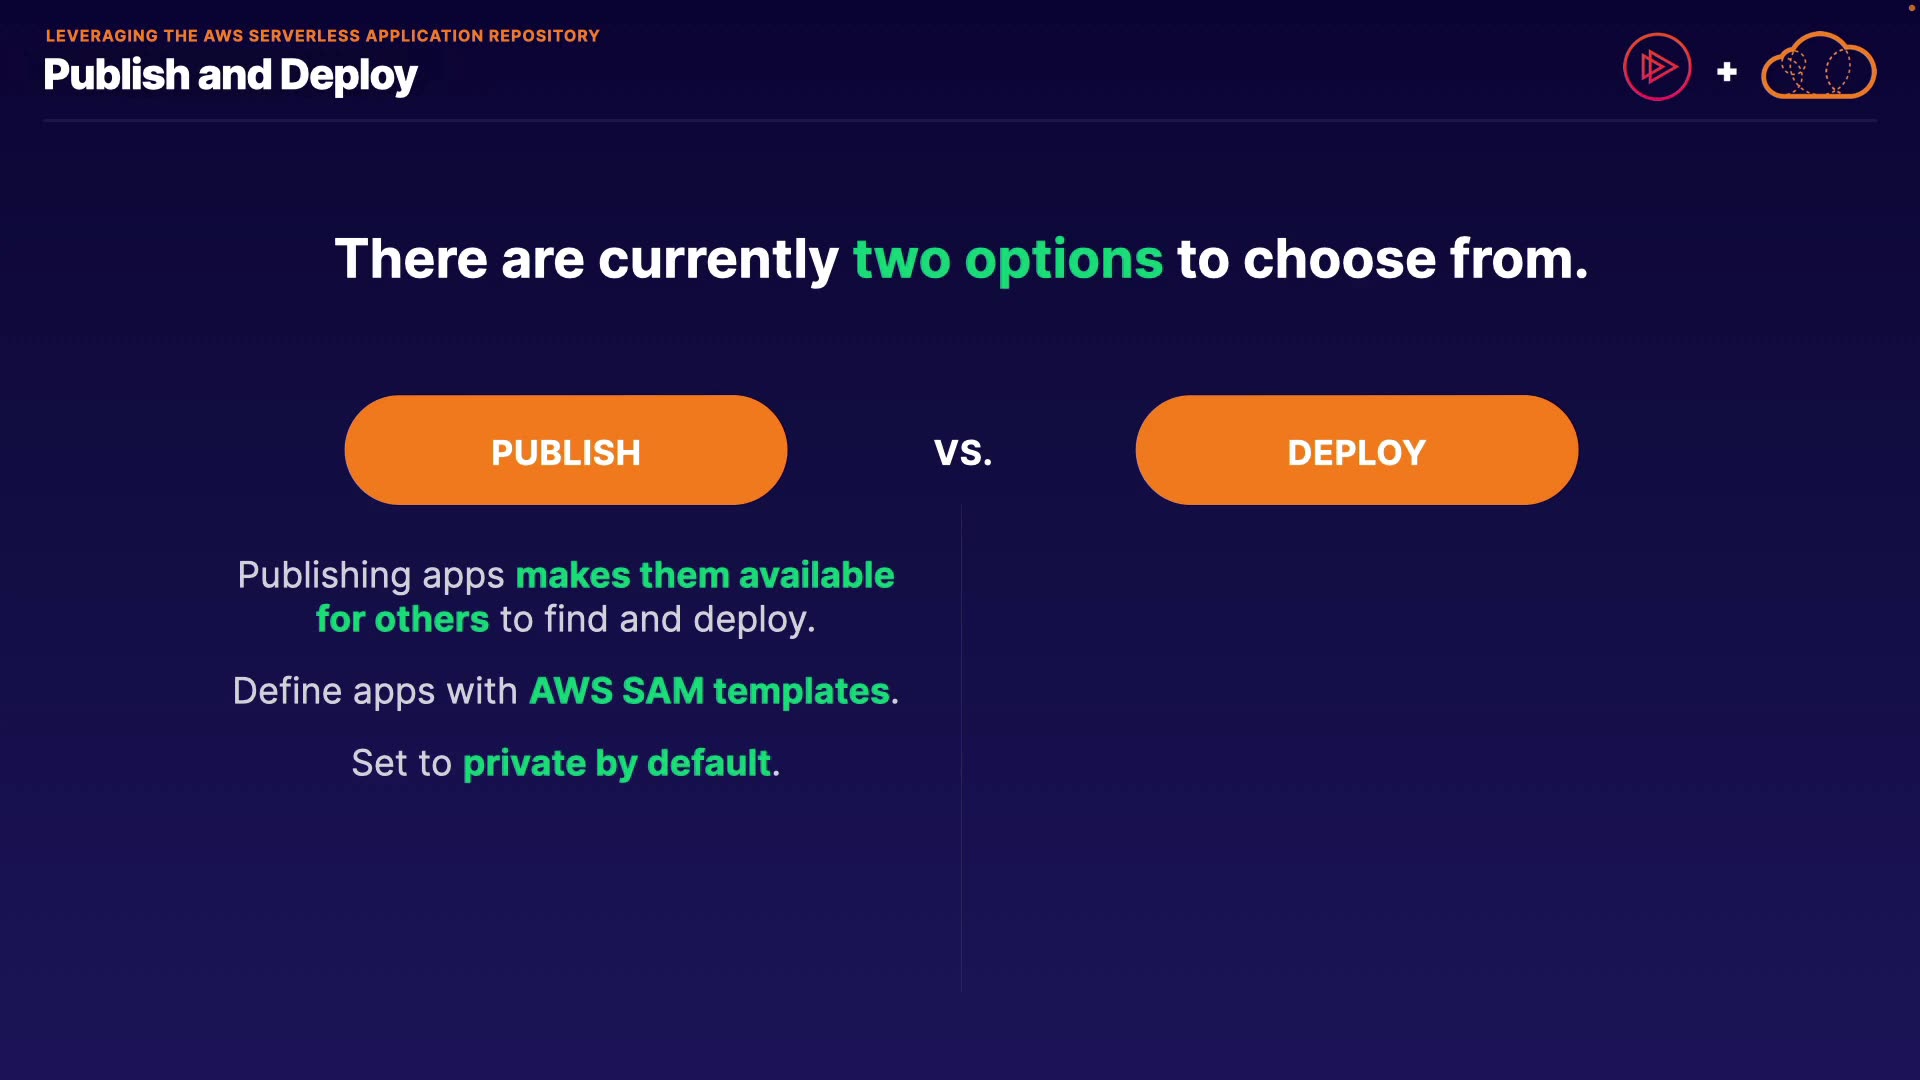The image size is (1920, 1080).
Task: Click the words "to choose from."
Action: click(x=1382, y=260)
